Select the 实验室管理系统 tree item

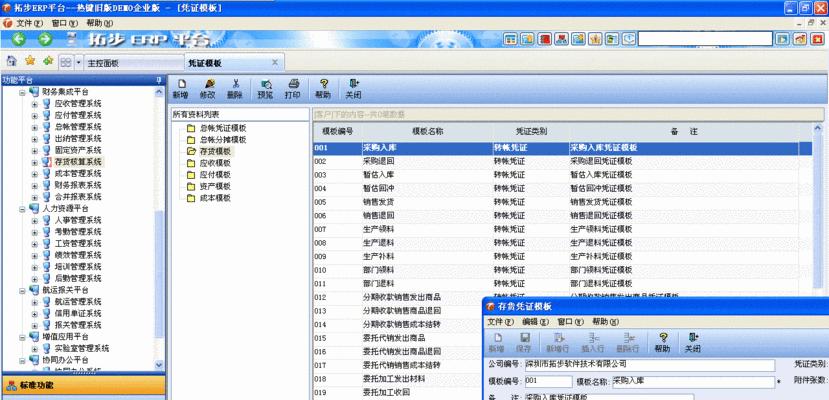pos(82,348)
